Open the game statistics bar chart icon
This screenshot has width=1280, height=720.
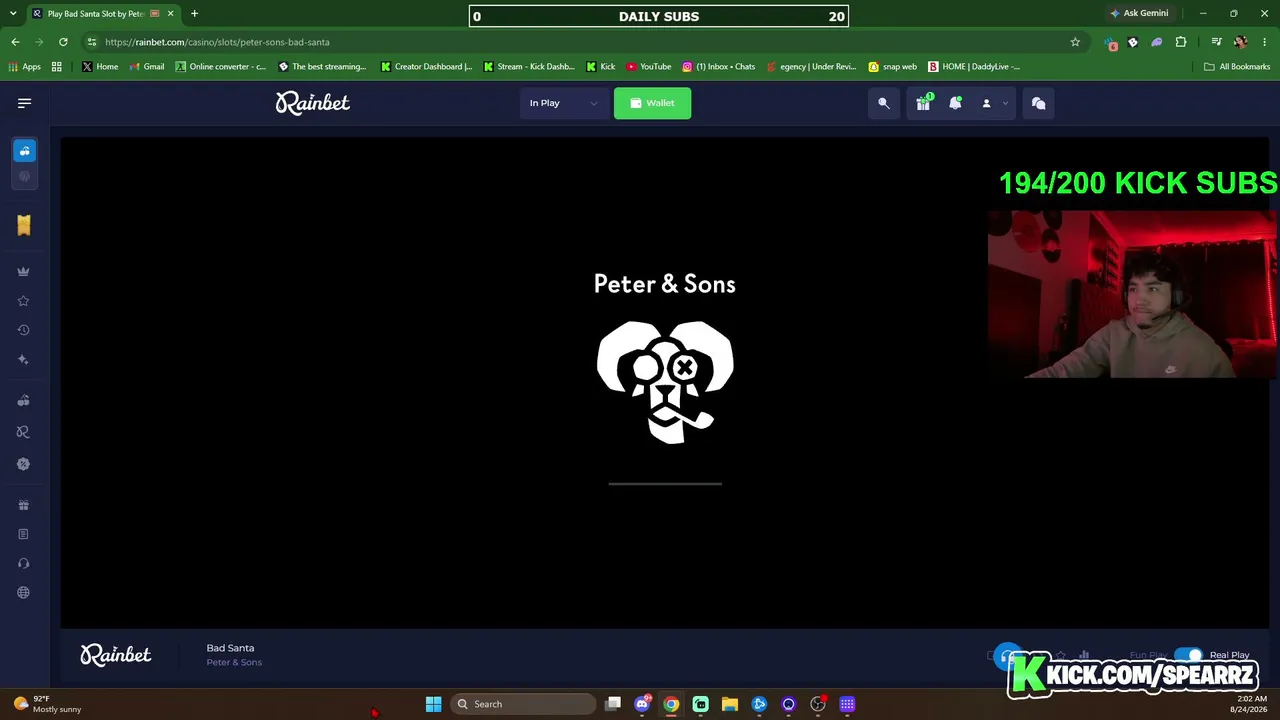(1084, 656)
